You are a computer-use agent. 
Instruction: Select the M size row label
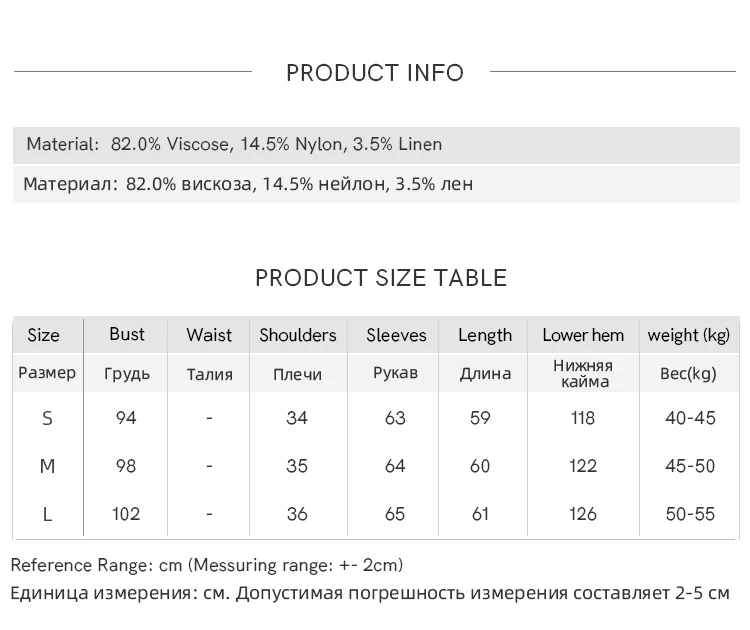pos(47,466)
